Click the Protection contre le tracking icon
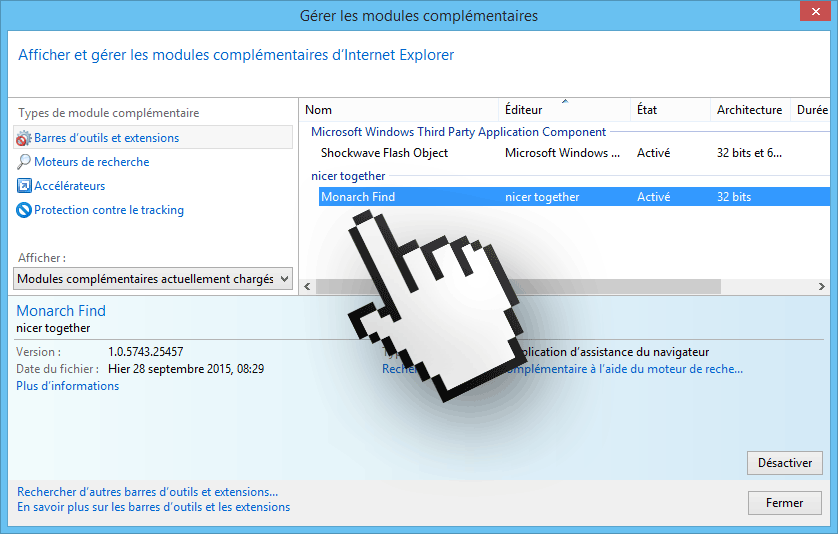 pyautogui.click(x=24, y=210)
